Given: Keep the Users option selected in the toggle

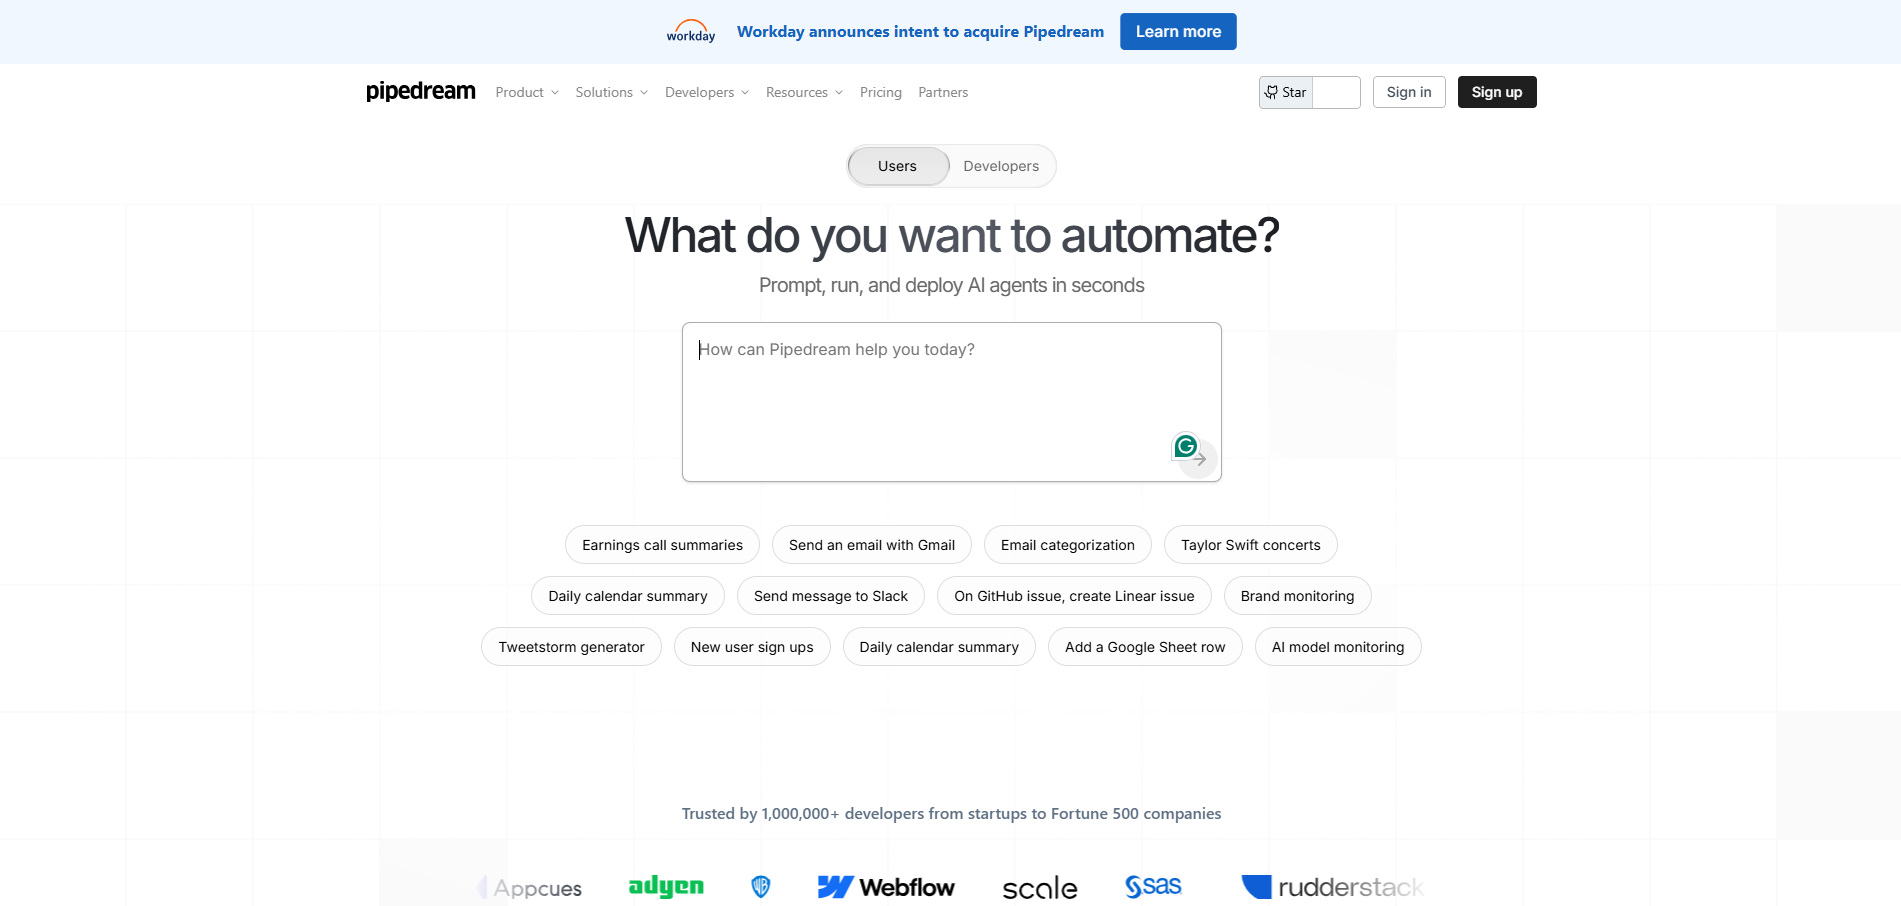Looking at the screenshot, I should 897,166.
